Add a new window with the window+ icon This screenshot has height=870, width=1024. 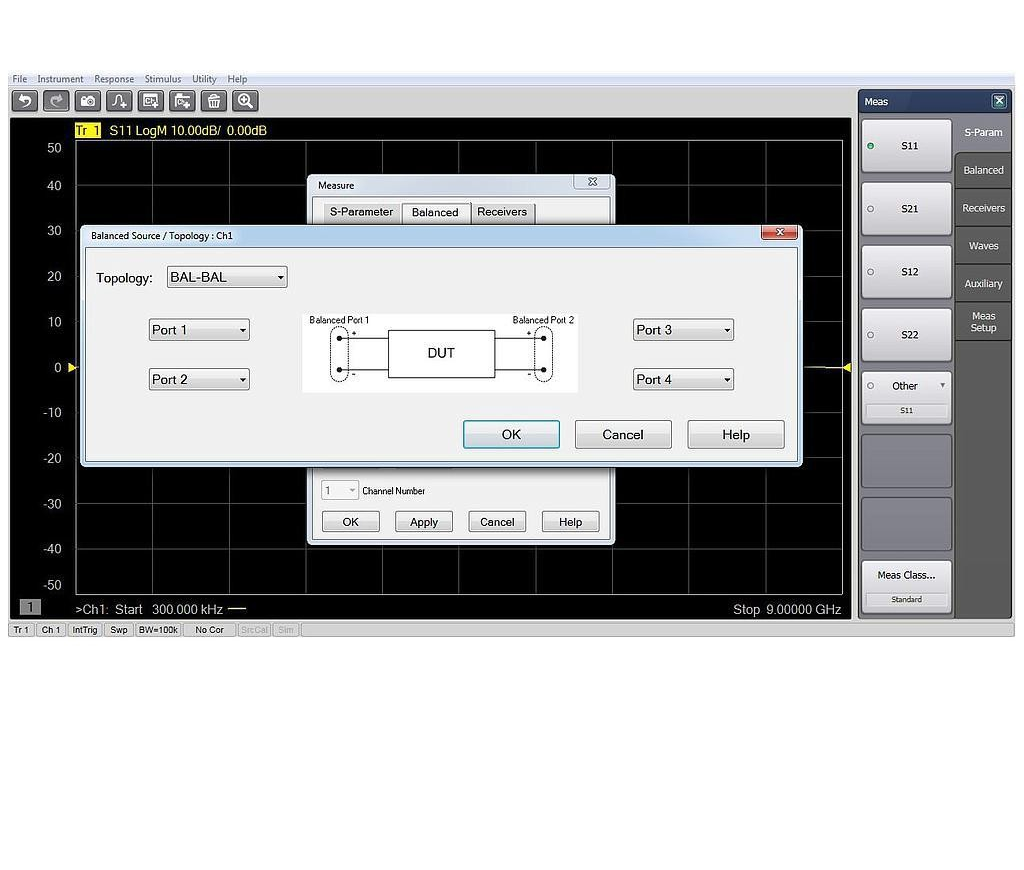click(183, 100)
